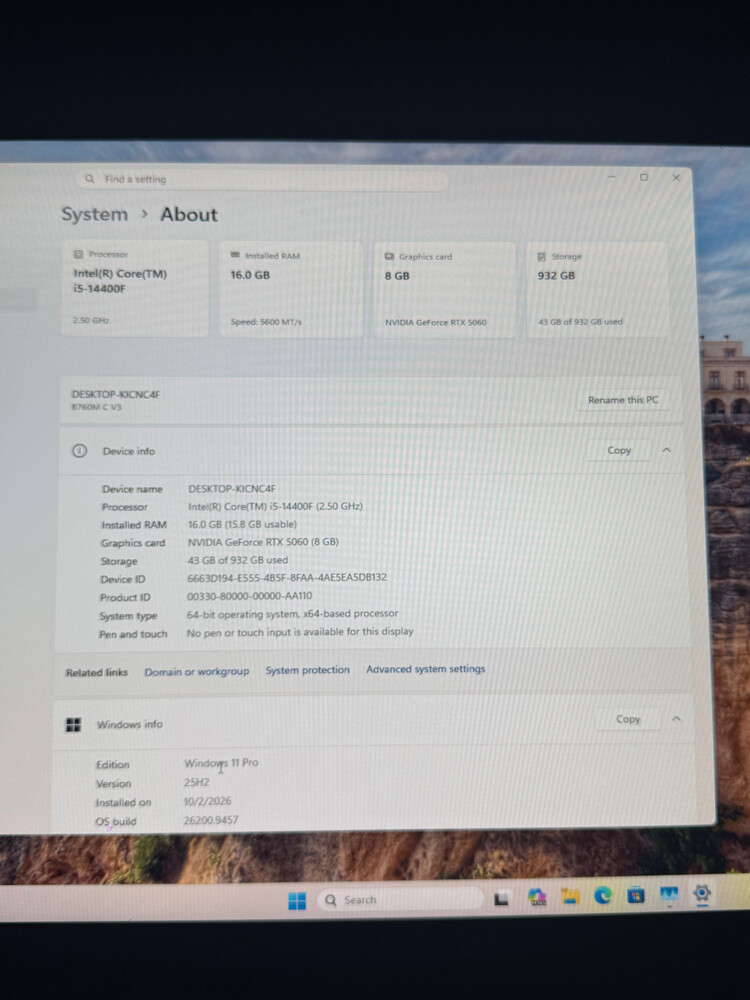Click Product ID value 00330-80000-00000-AA110

[249, 596]
